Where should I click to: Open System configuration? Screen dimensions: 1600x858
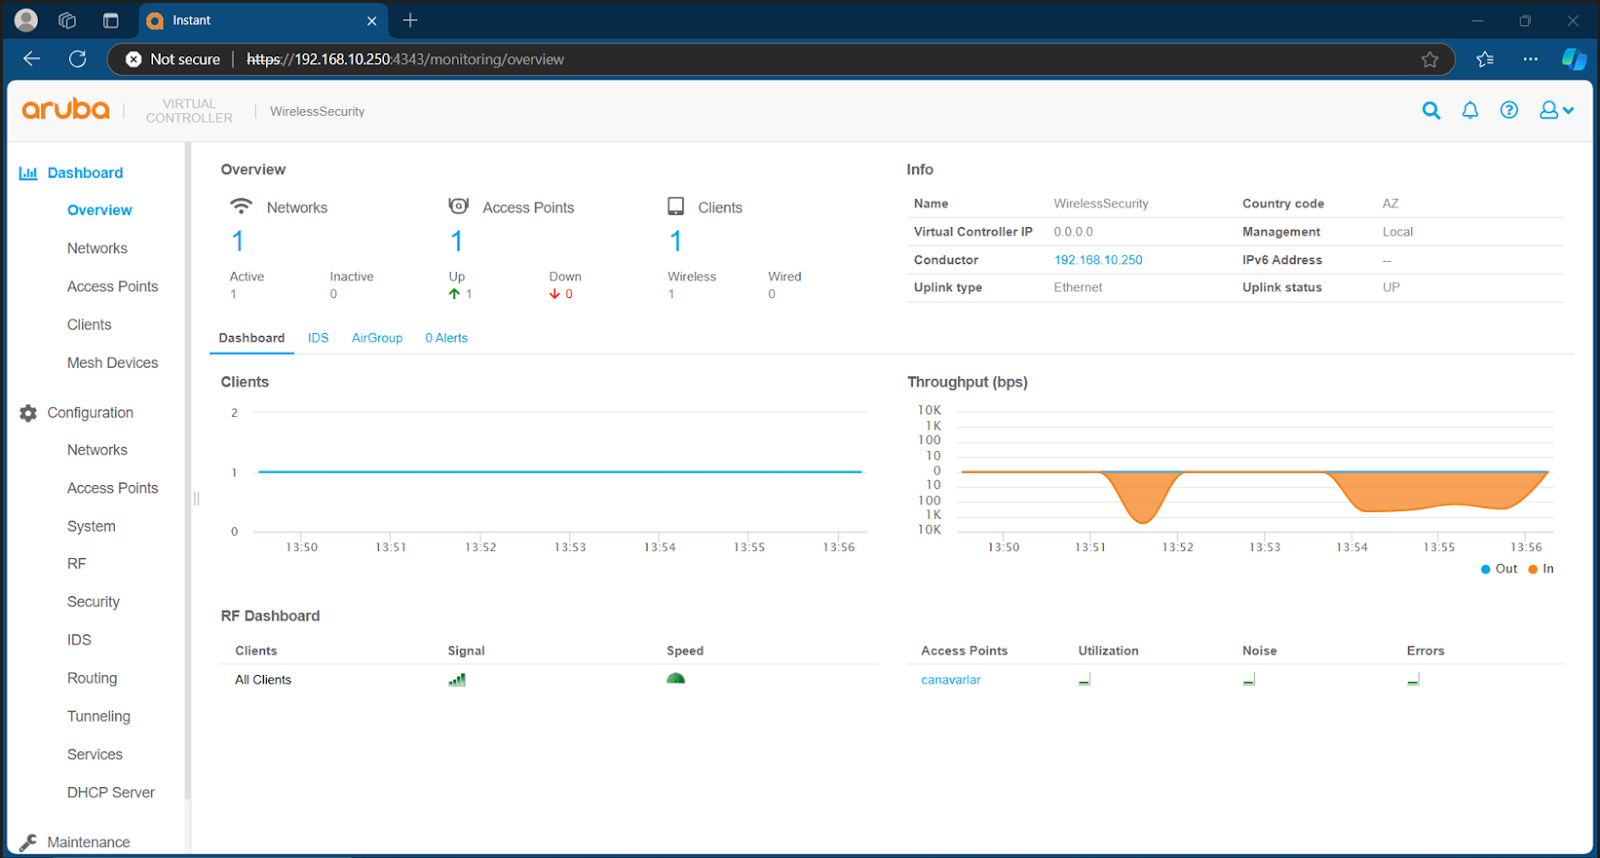91,526
